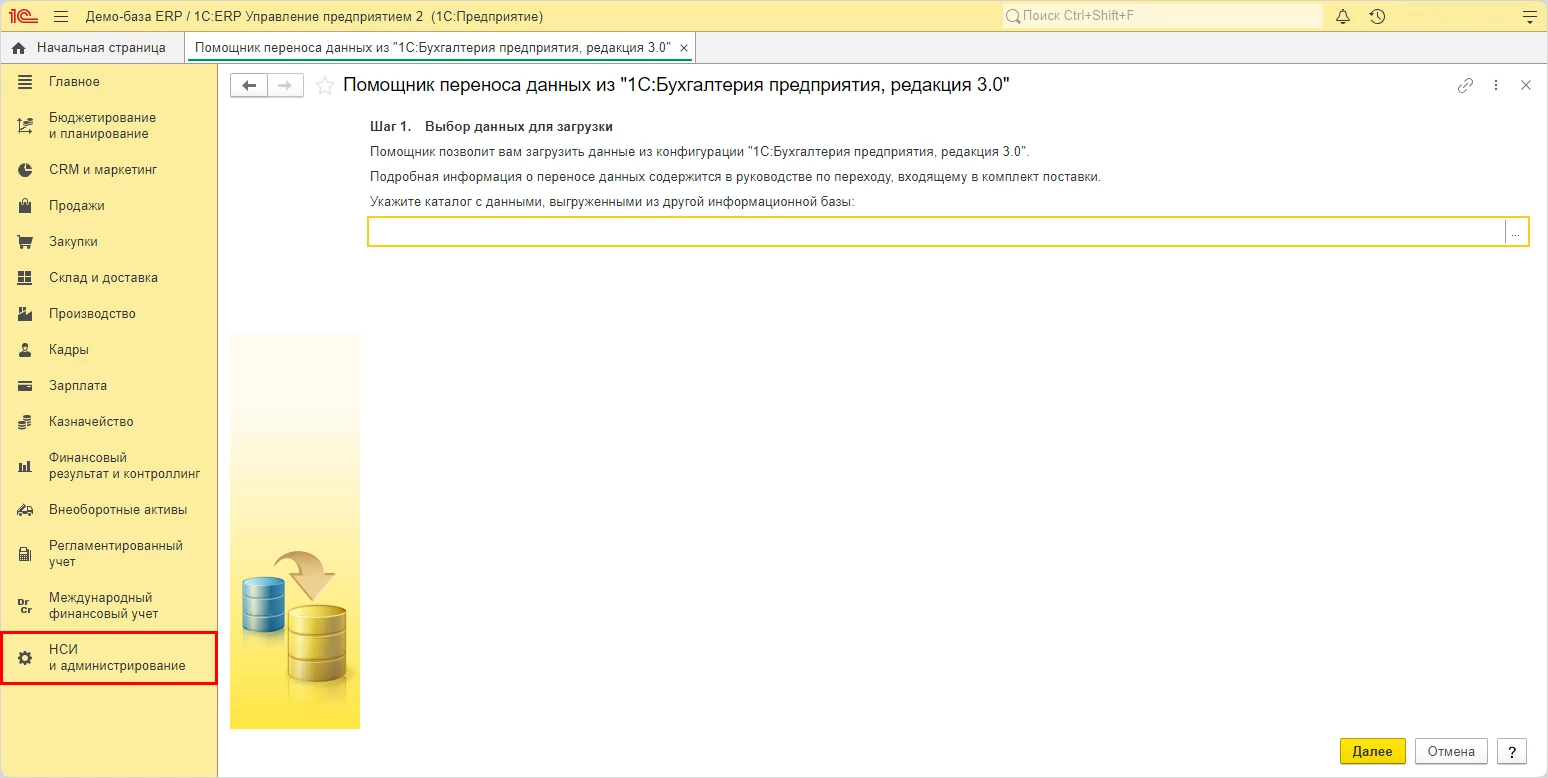Click the home icon of Начальная страница
Image resolution: width=1548 pixels, height=778 pixels.
click(18, 48)
